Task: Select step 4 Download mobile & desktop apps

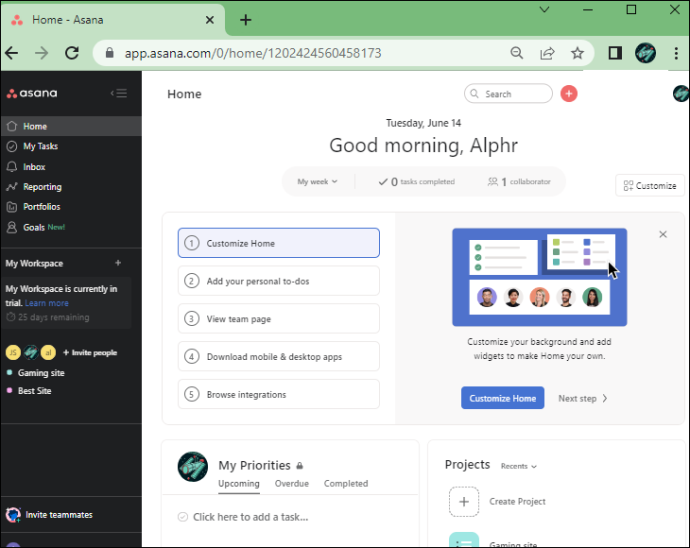Action: pyautogui.click(x=279, y=357)
